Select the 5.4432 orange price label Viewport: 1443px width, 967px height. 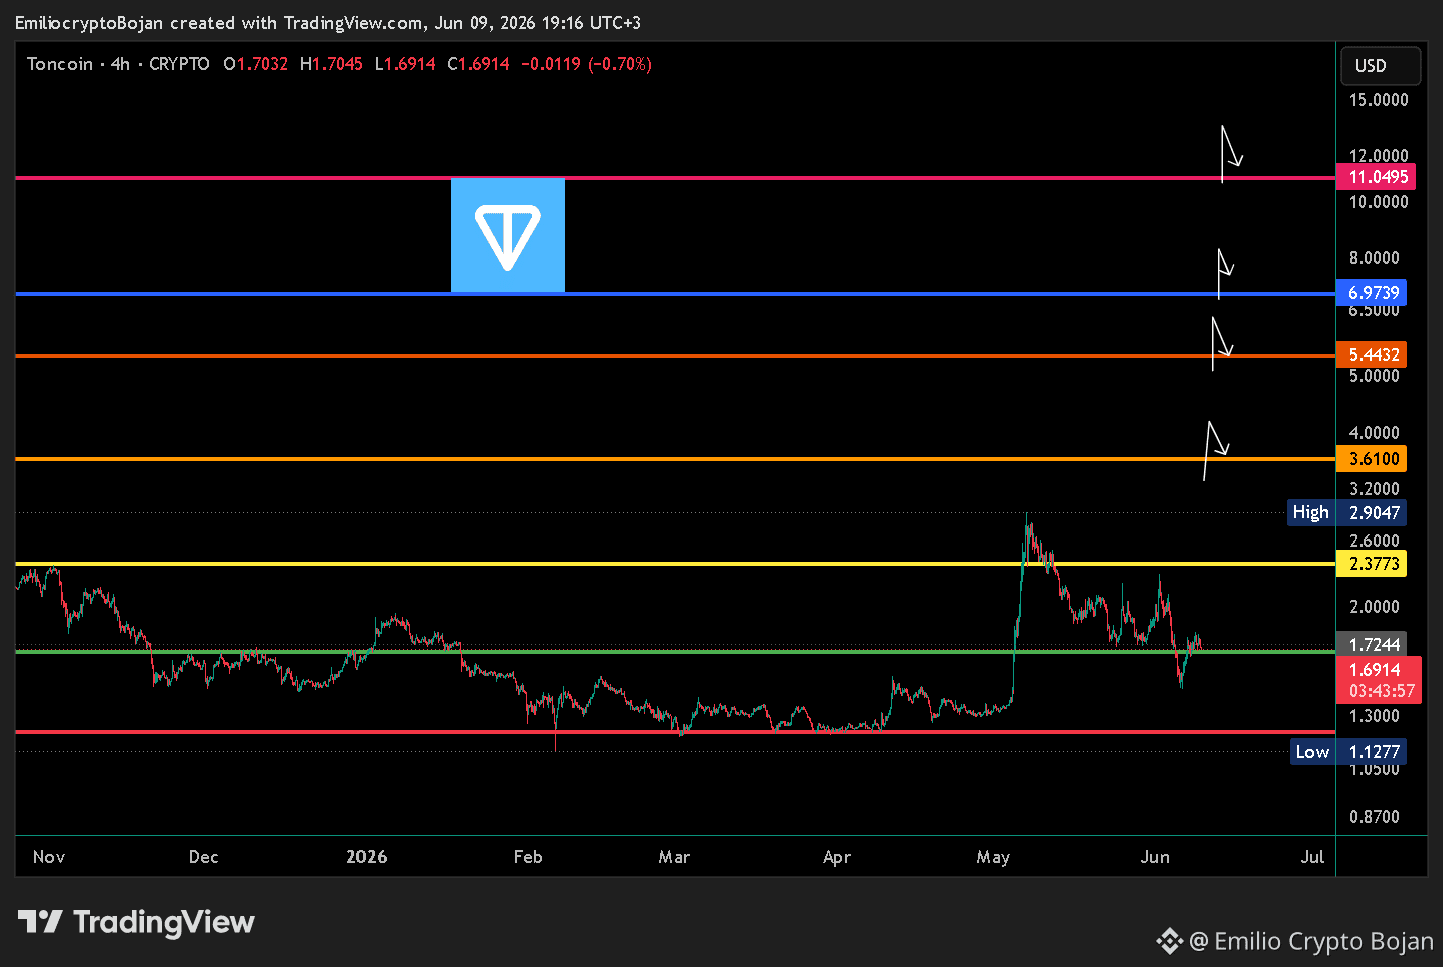tap(1371, 355)
